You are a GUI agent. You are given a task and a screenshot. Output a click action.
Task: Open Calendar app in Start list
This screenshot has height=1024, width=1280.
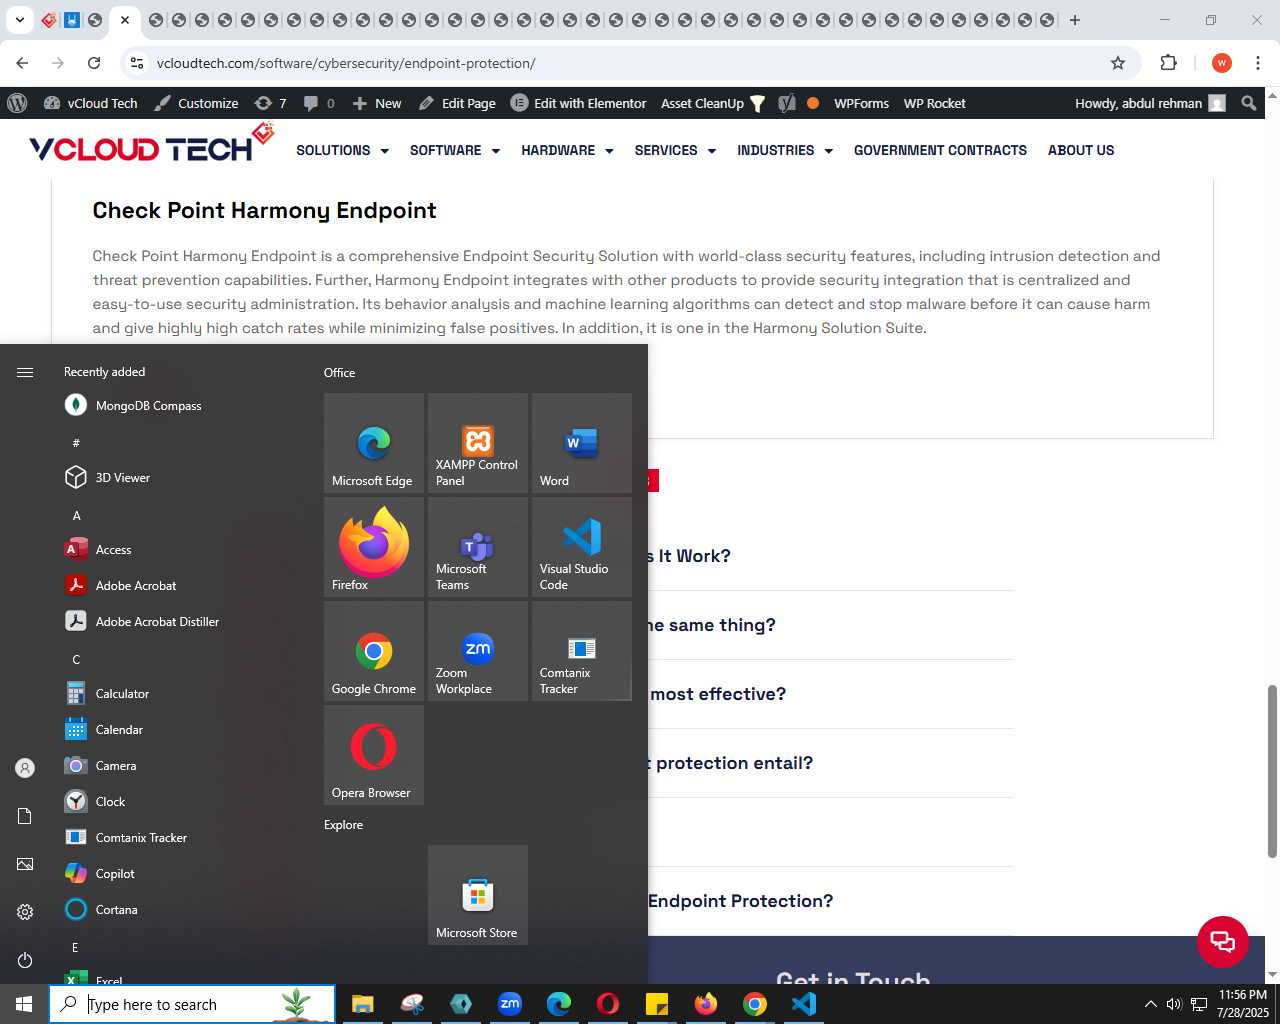click(x=180, y=729)
